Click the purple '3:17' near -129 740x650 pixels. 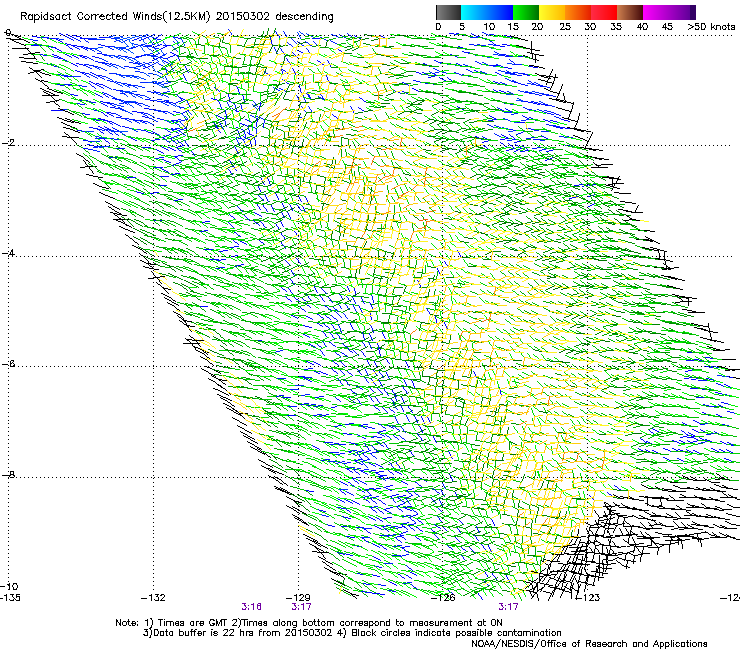tap(301, 607)
